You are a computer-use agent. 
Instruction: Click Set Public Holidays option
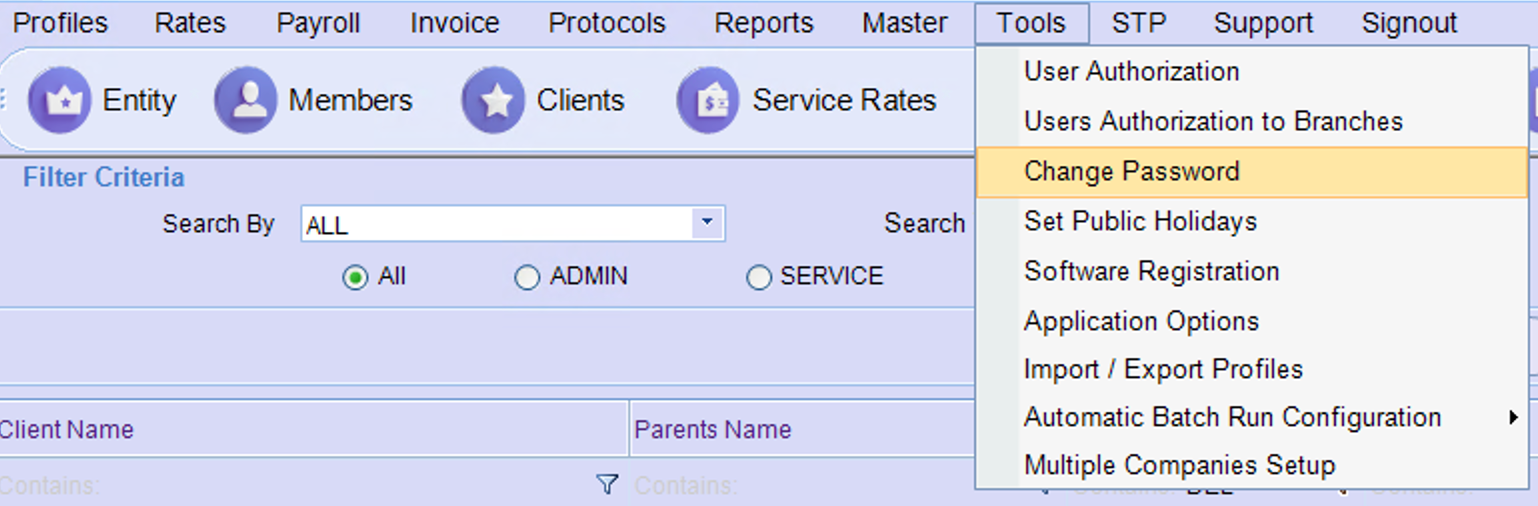pyautogui.click(x=1140, y=221)
